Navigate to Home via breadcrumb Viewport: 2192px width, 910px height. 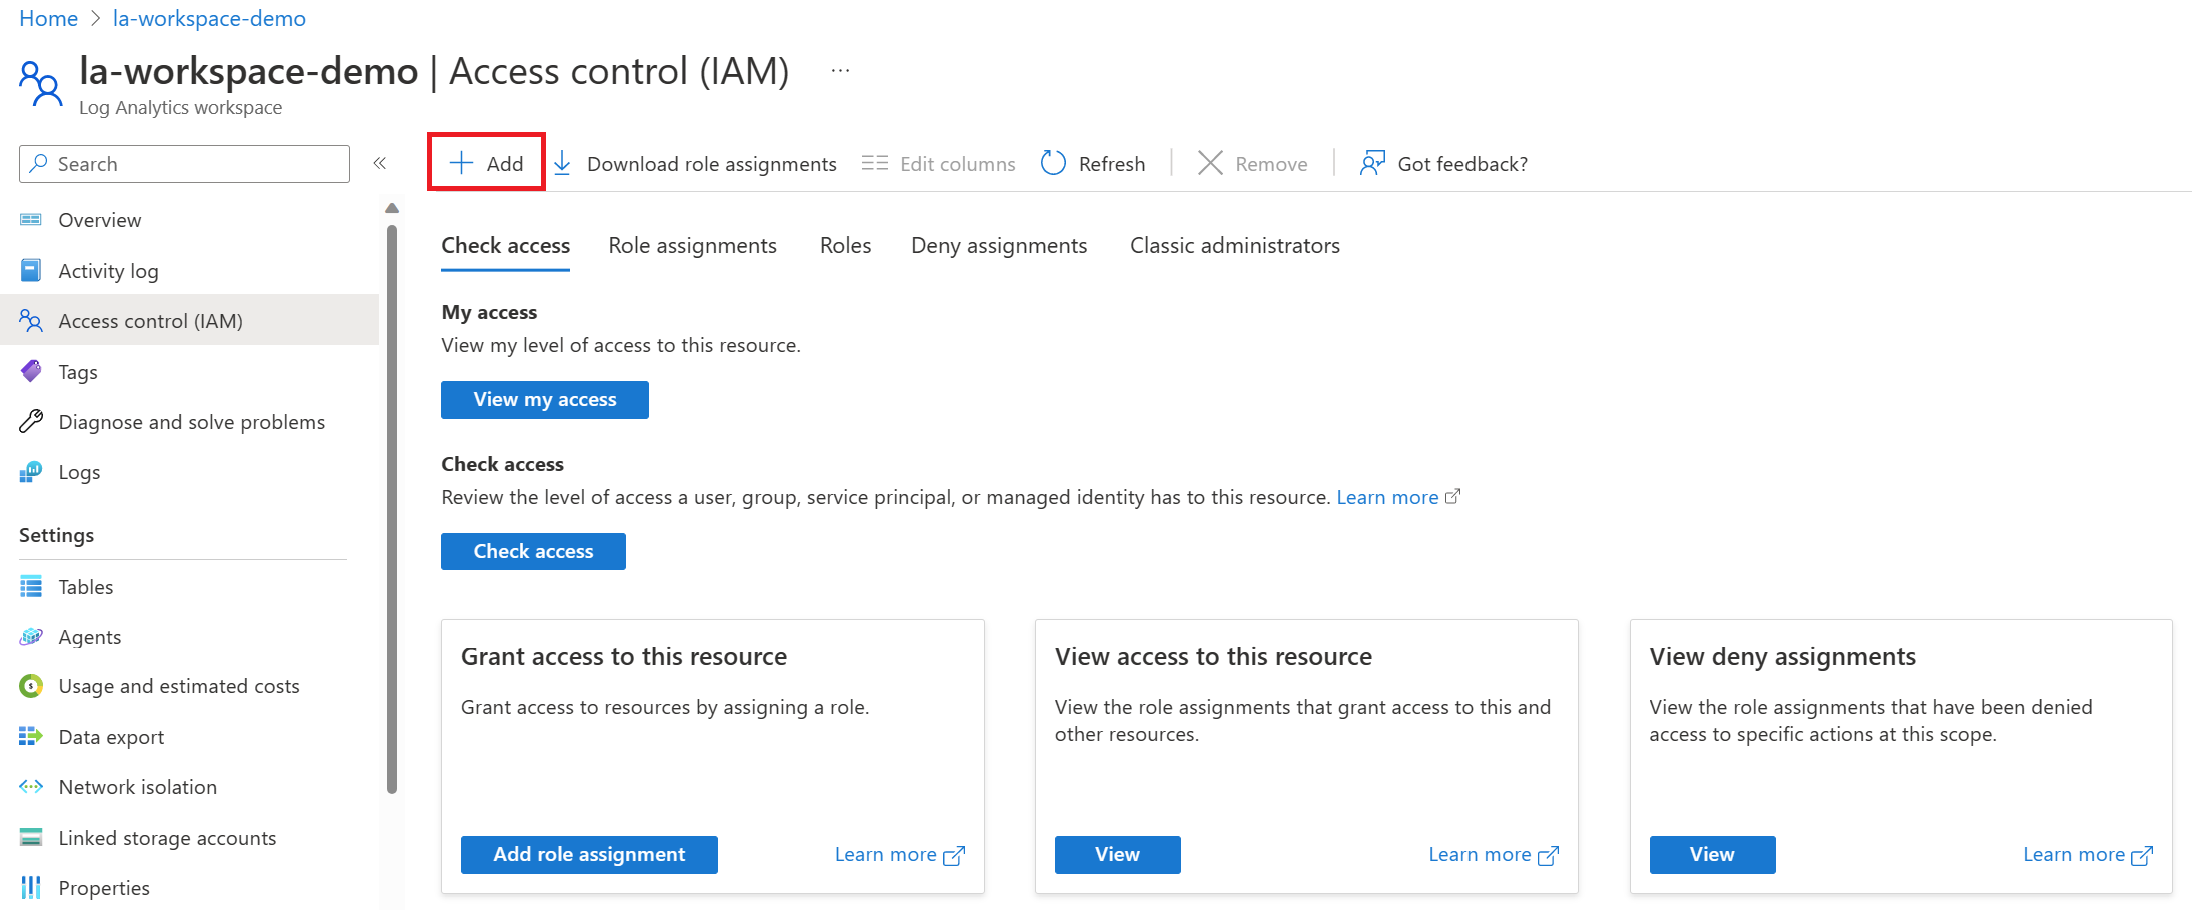[48, 18]
